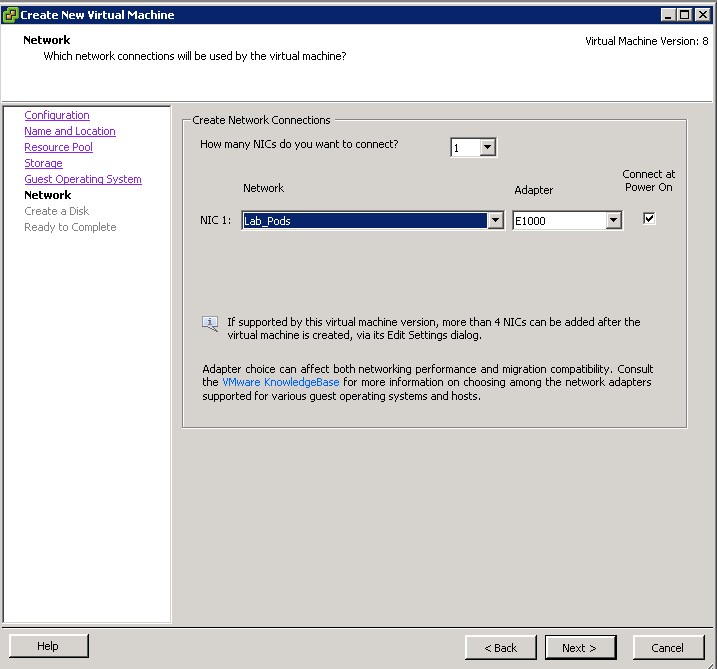The image size is (717, 669).
Task: Proceed with the Next > button
Action: pos(579,647)
